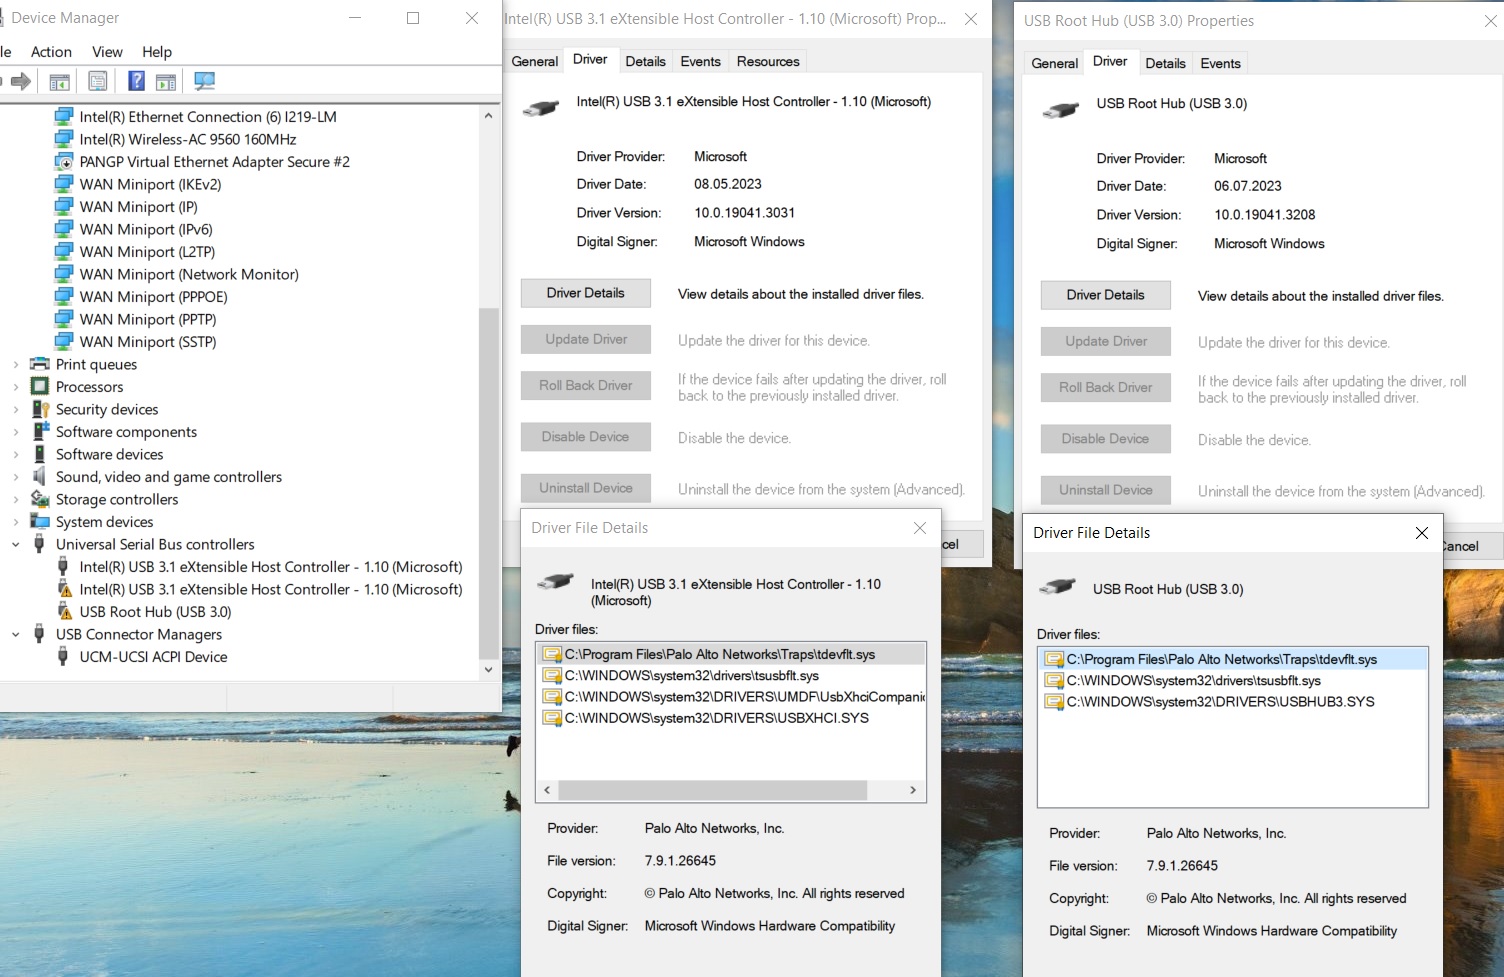Screen dimensions: 1504x977
Task: Click scroll down arrow in Device Manager tree
Action: pos(488,670)
